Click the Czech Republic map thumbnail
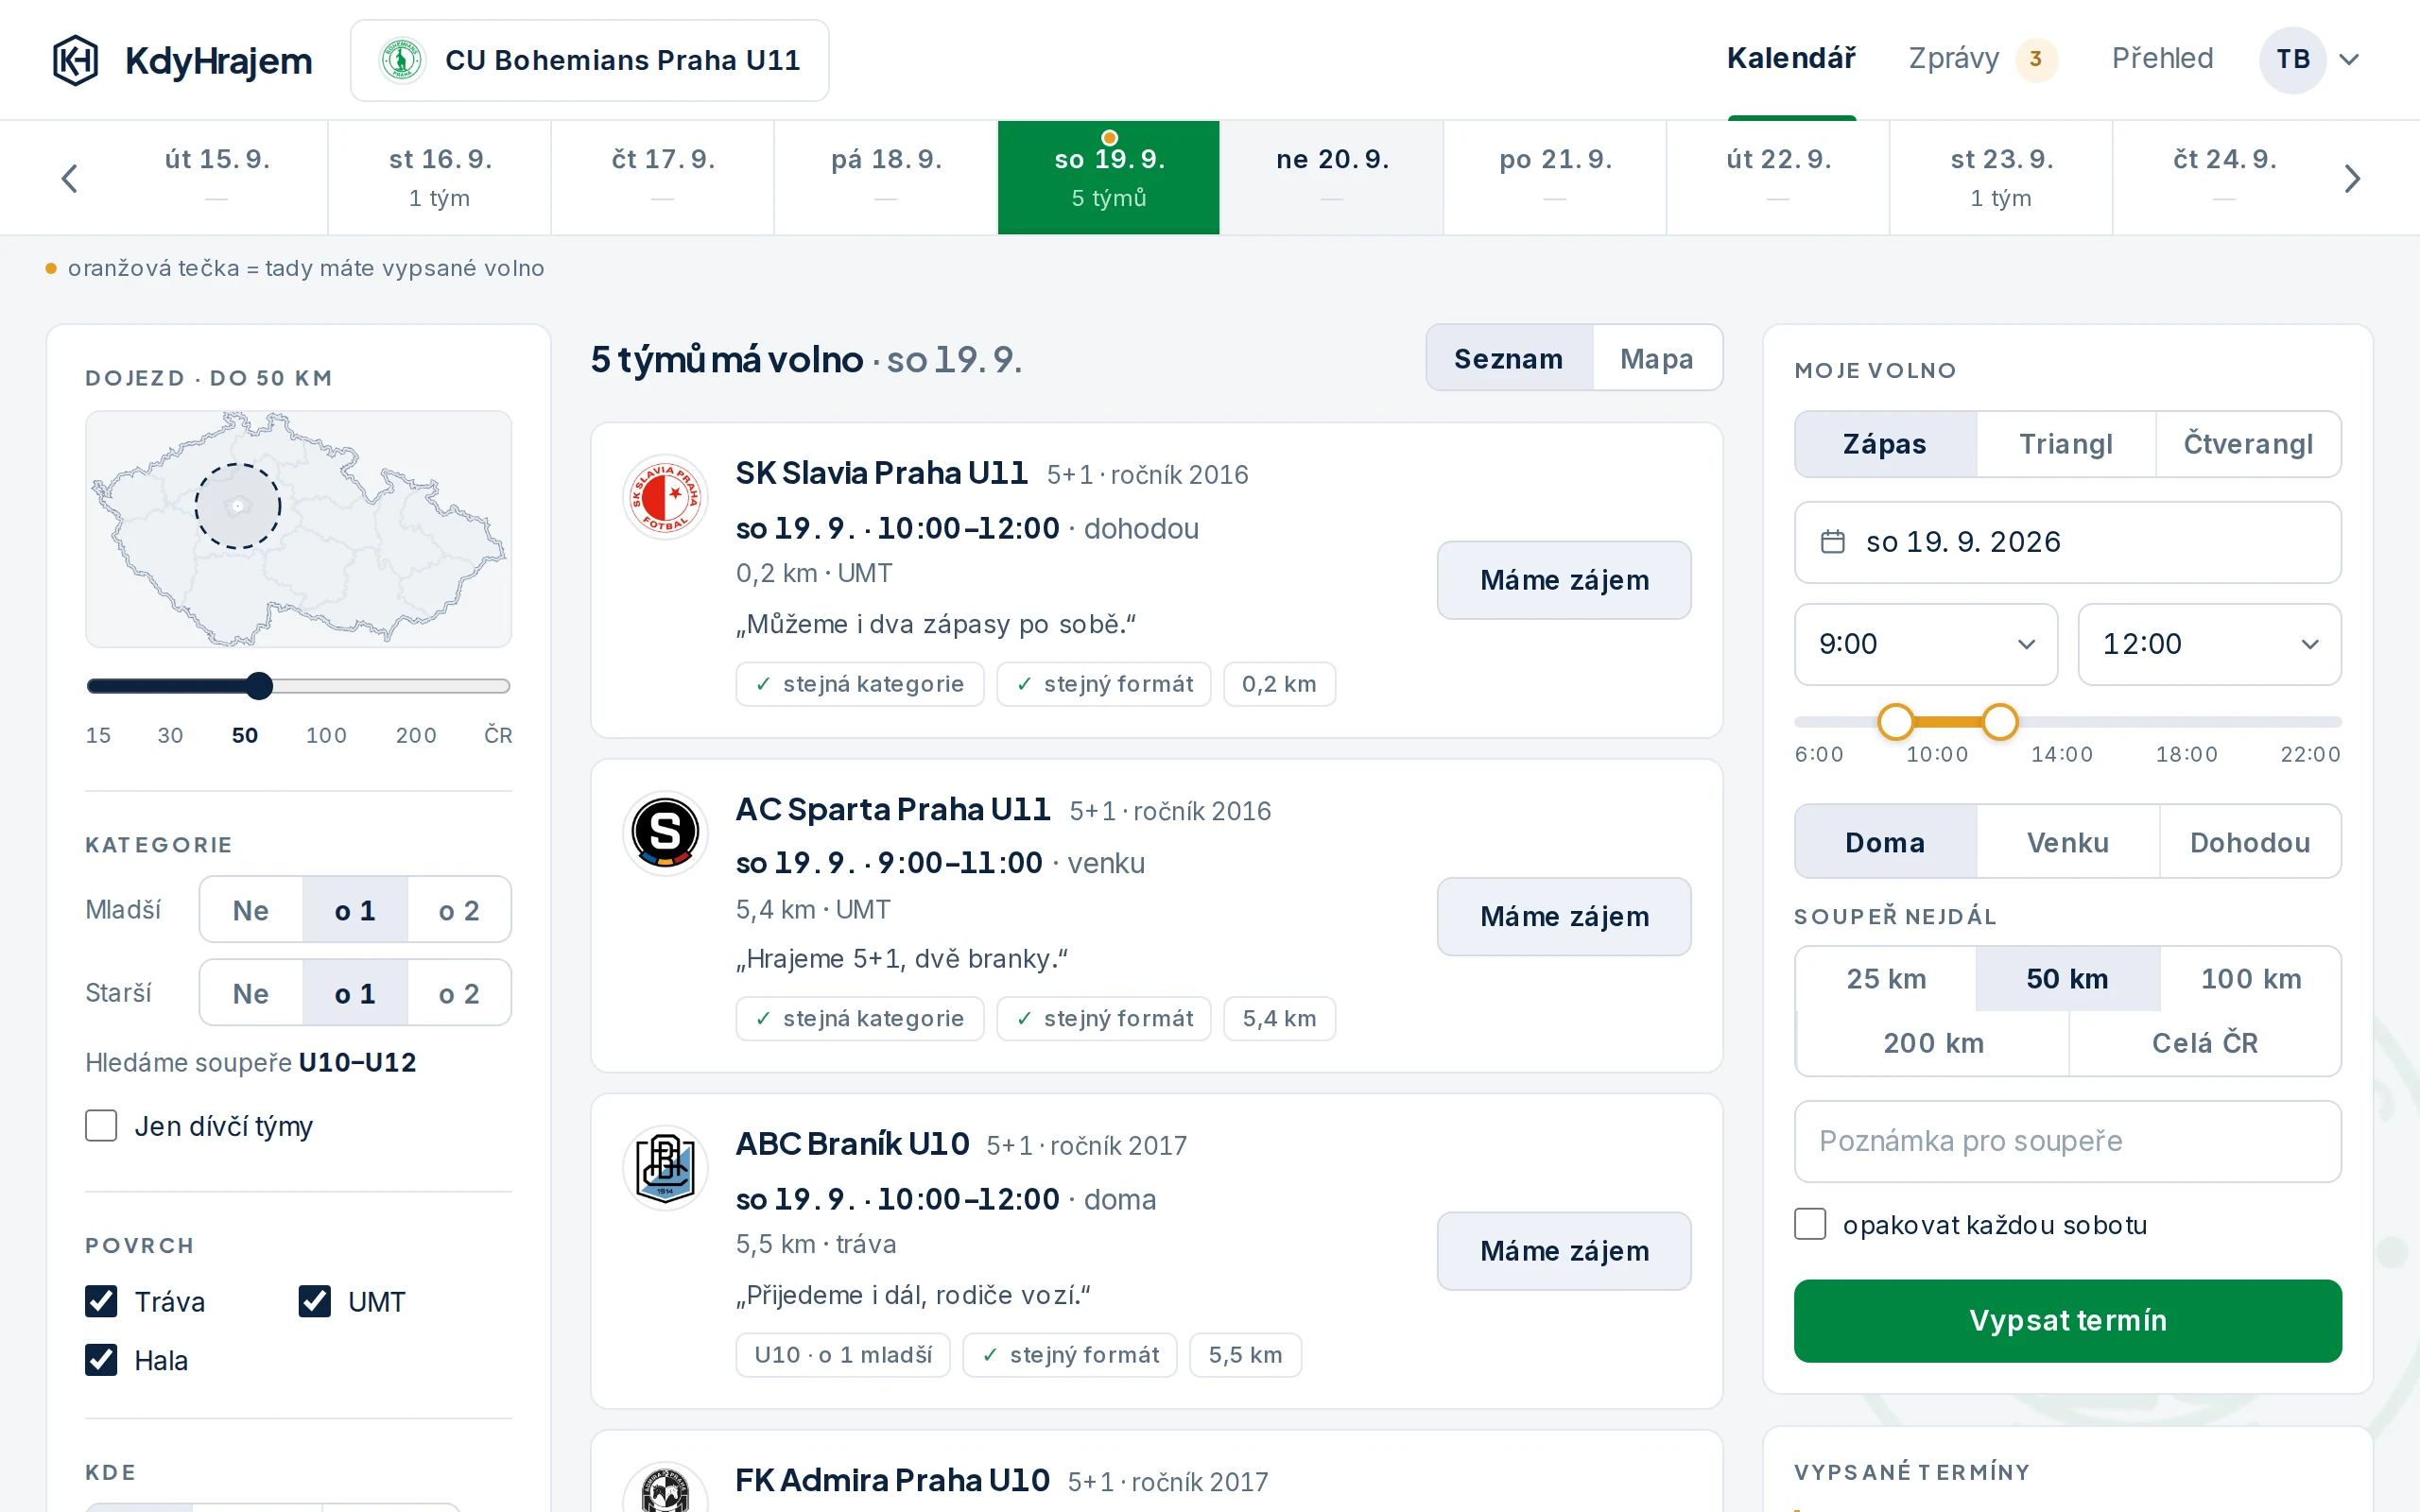Viewport: 2420px width, 1512px height. (298, 528)
